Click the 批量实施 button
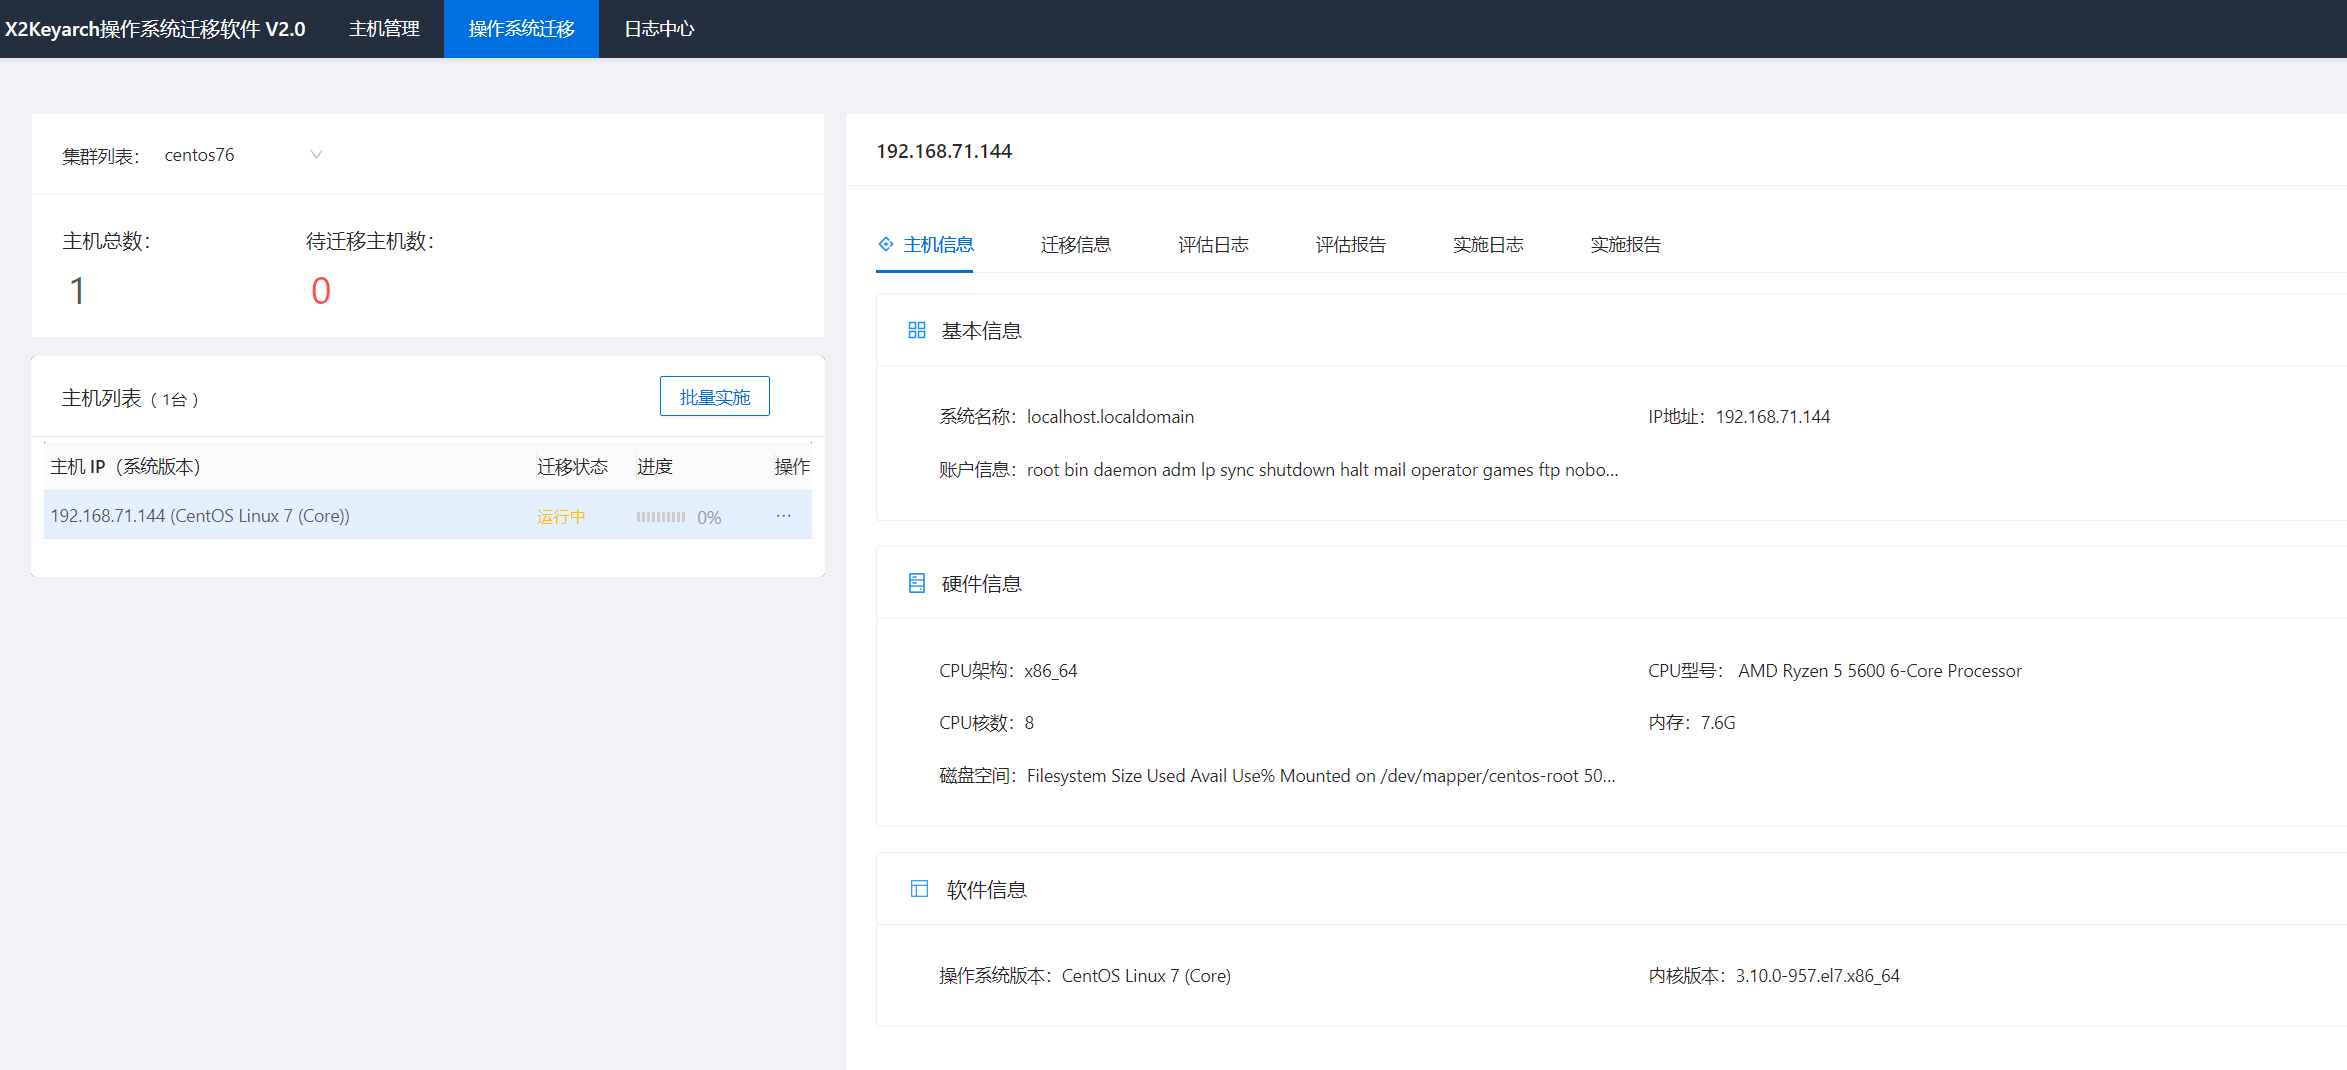 click(x=714, y=397)
